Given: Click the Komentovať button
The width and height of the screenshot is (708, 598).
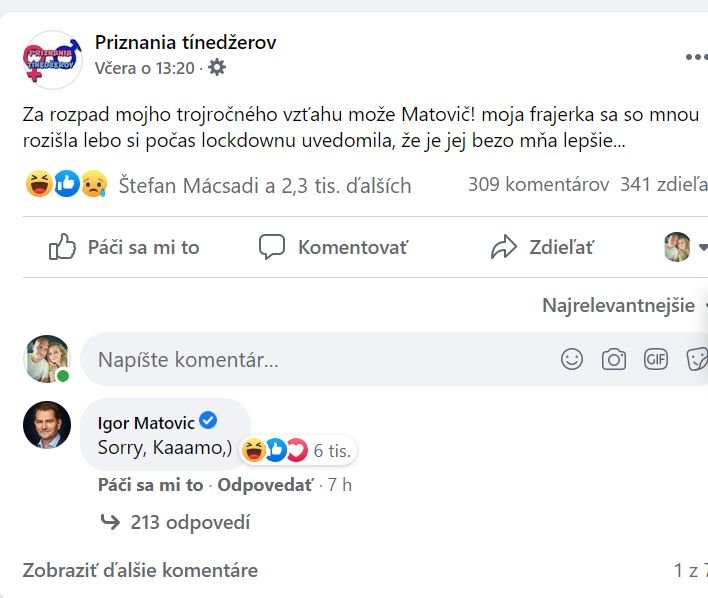Looking at the screenshot, I should [333, 247].
